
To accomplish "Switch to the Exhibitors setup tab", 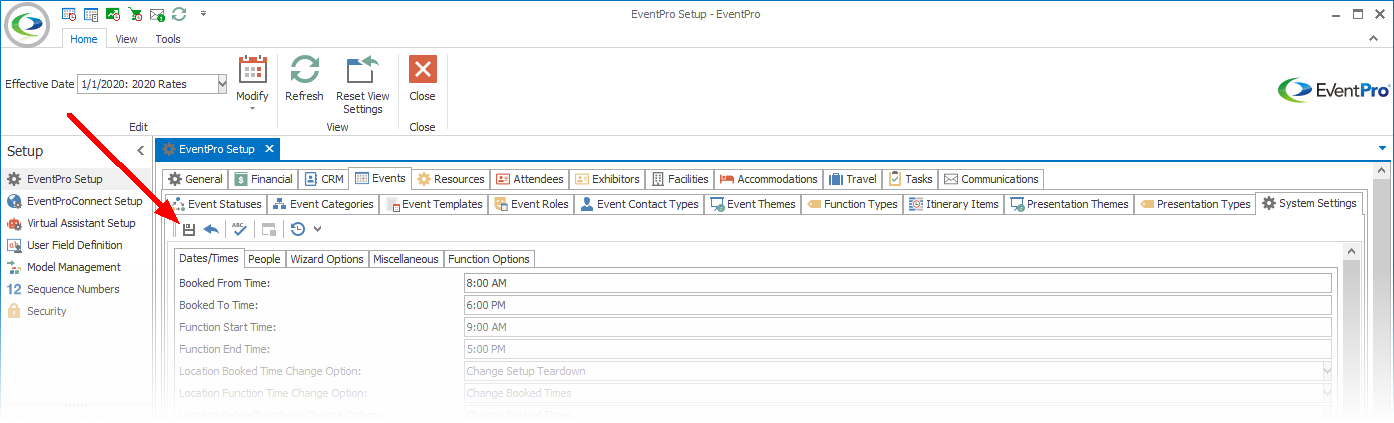I will coord(608,179).
